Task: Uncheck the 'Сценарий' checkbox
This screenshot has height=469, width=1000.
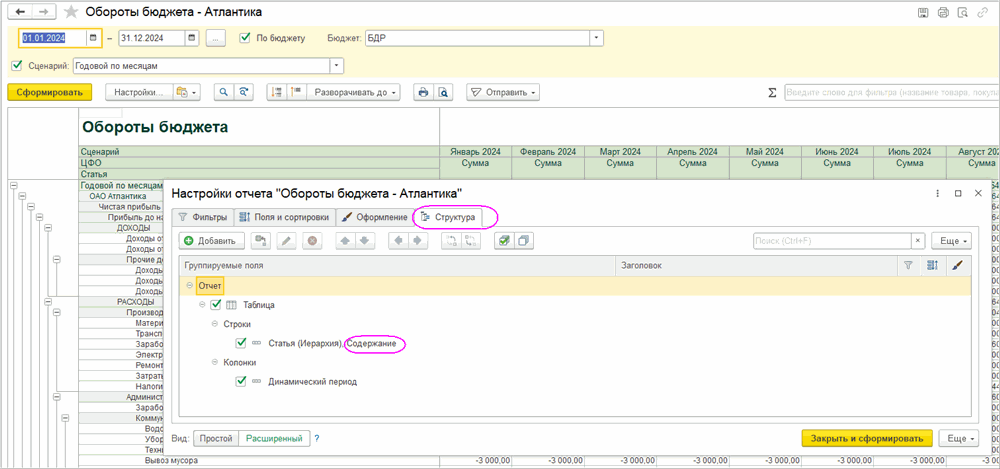Action: tap(16, 65)
